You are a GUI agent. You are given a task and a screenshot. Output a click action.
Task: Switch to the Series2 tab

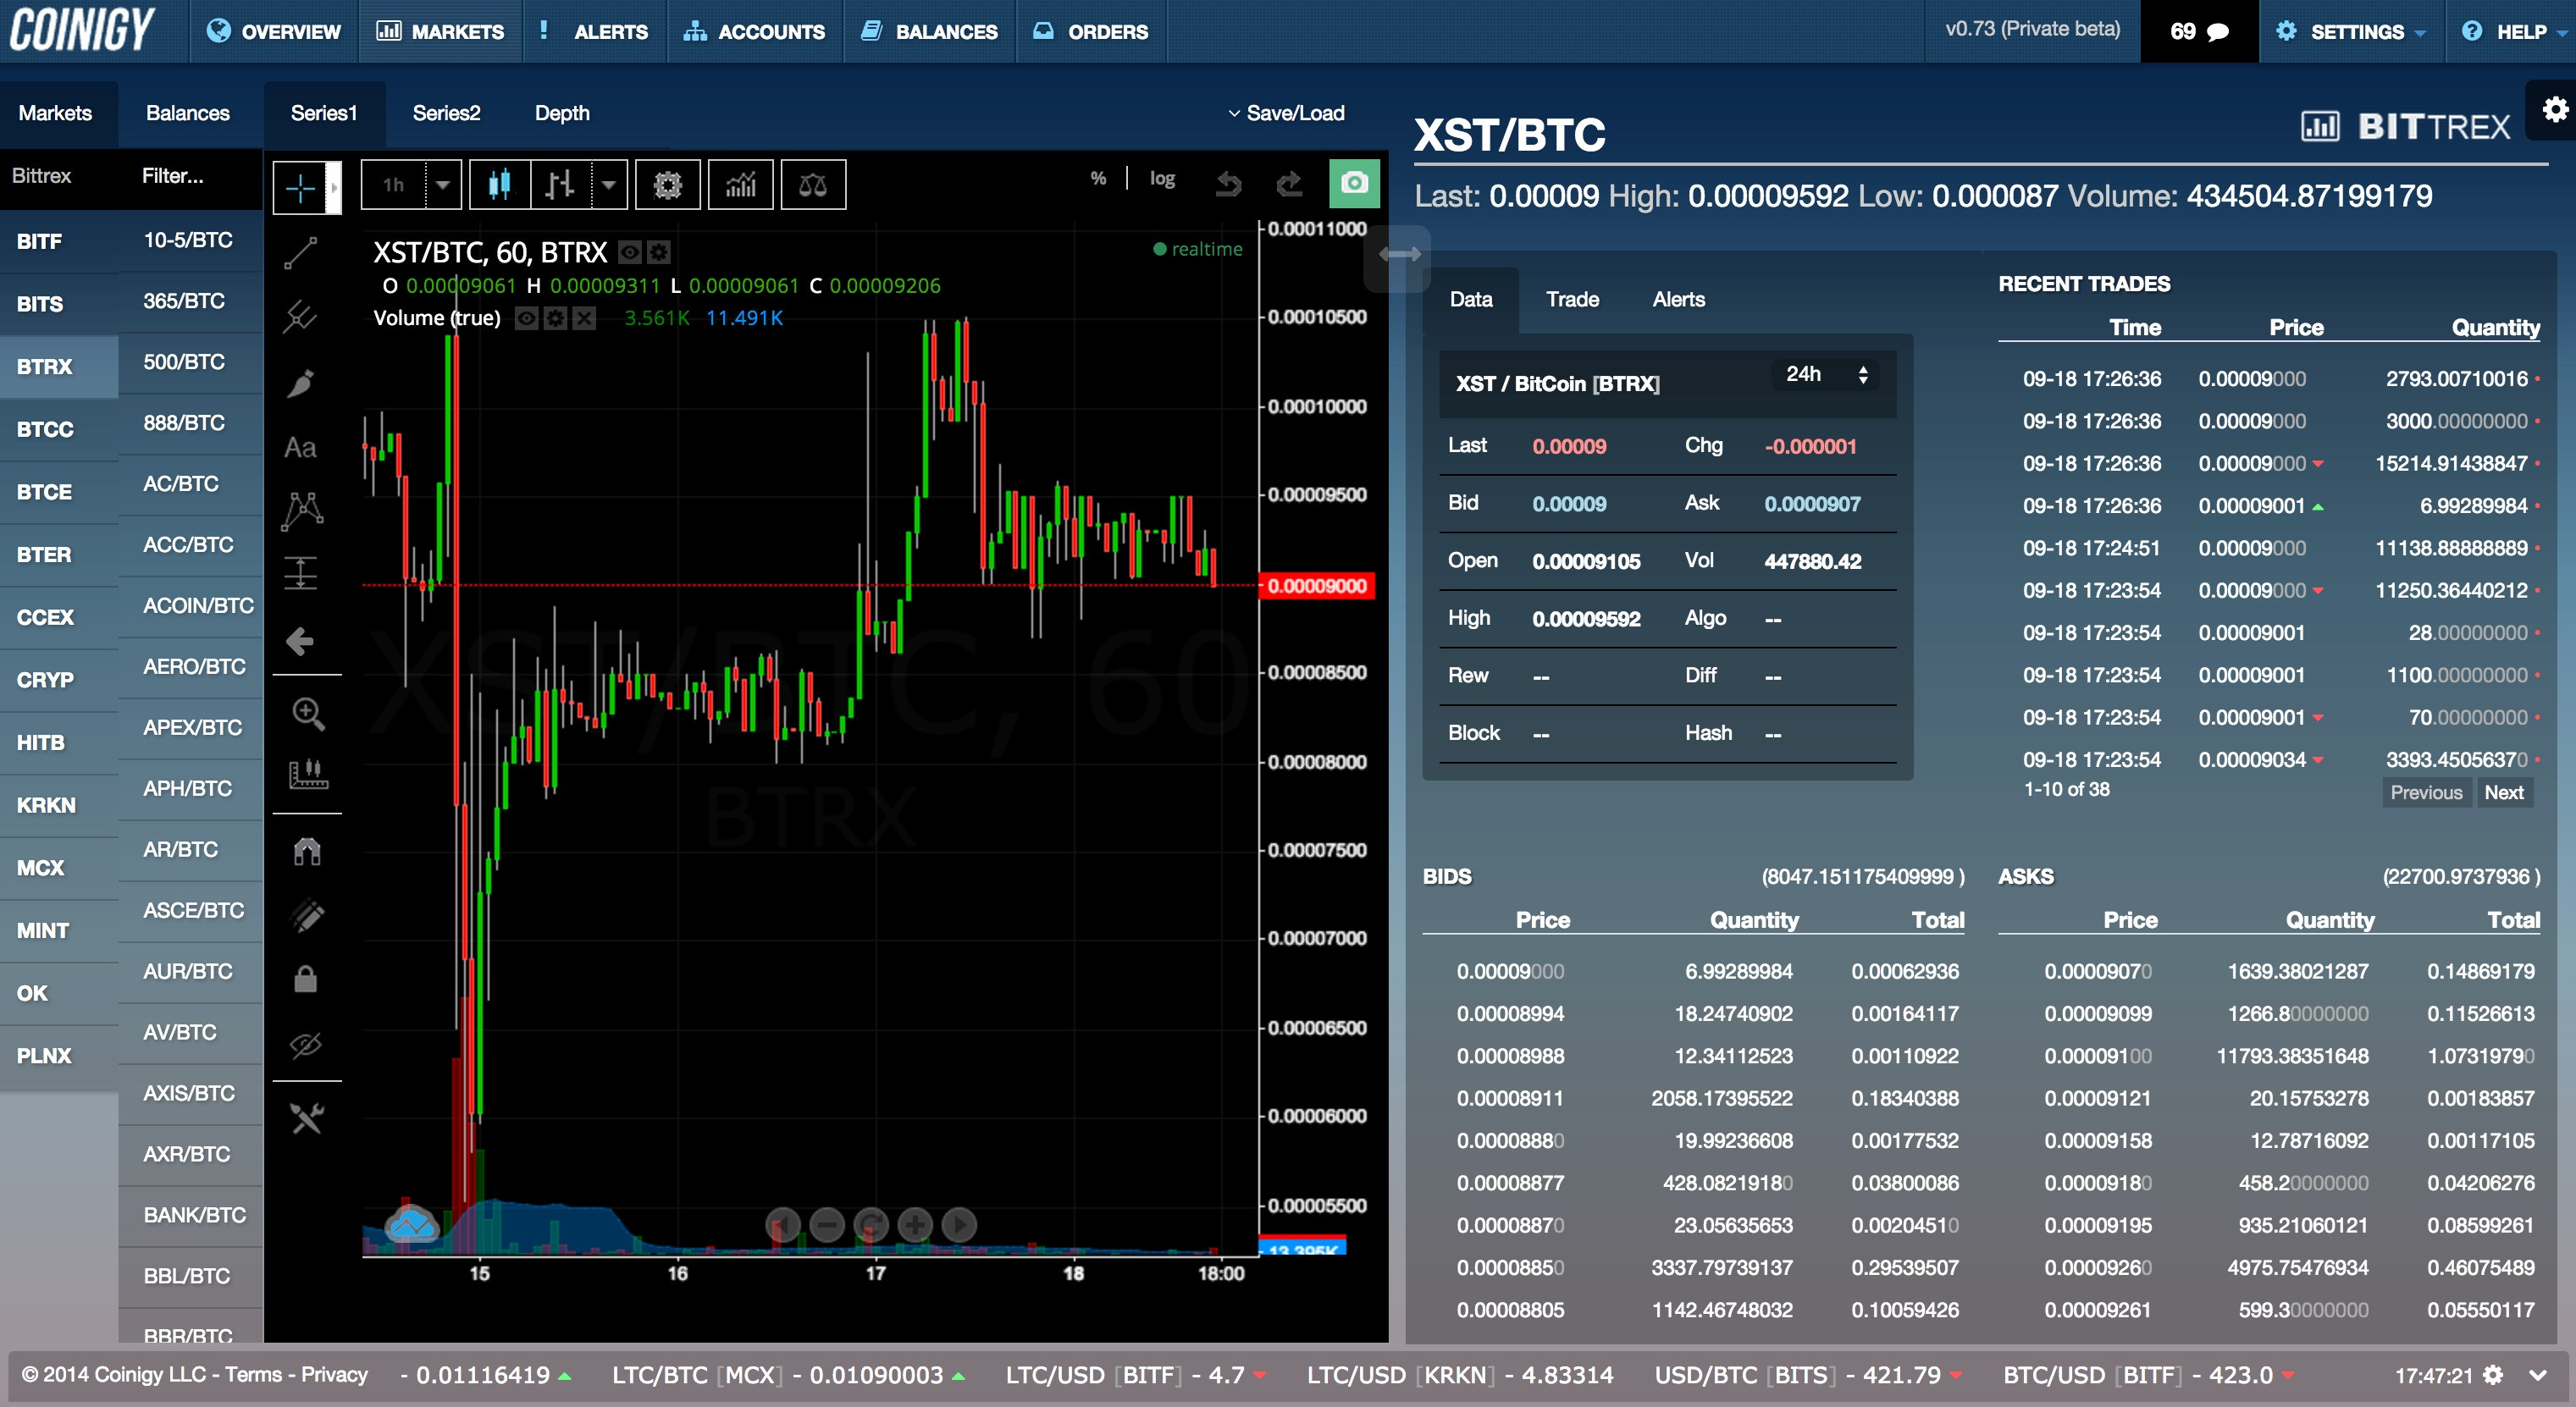tap(446, 113)
